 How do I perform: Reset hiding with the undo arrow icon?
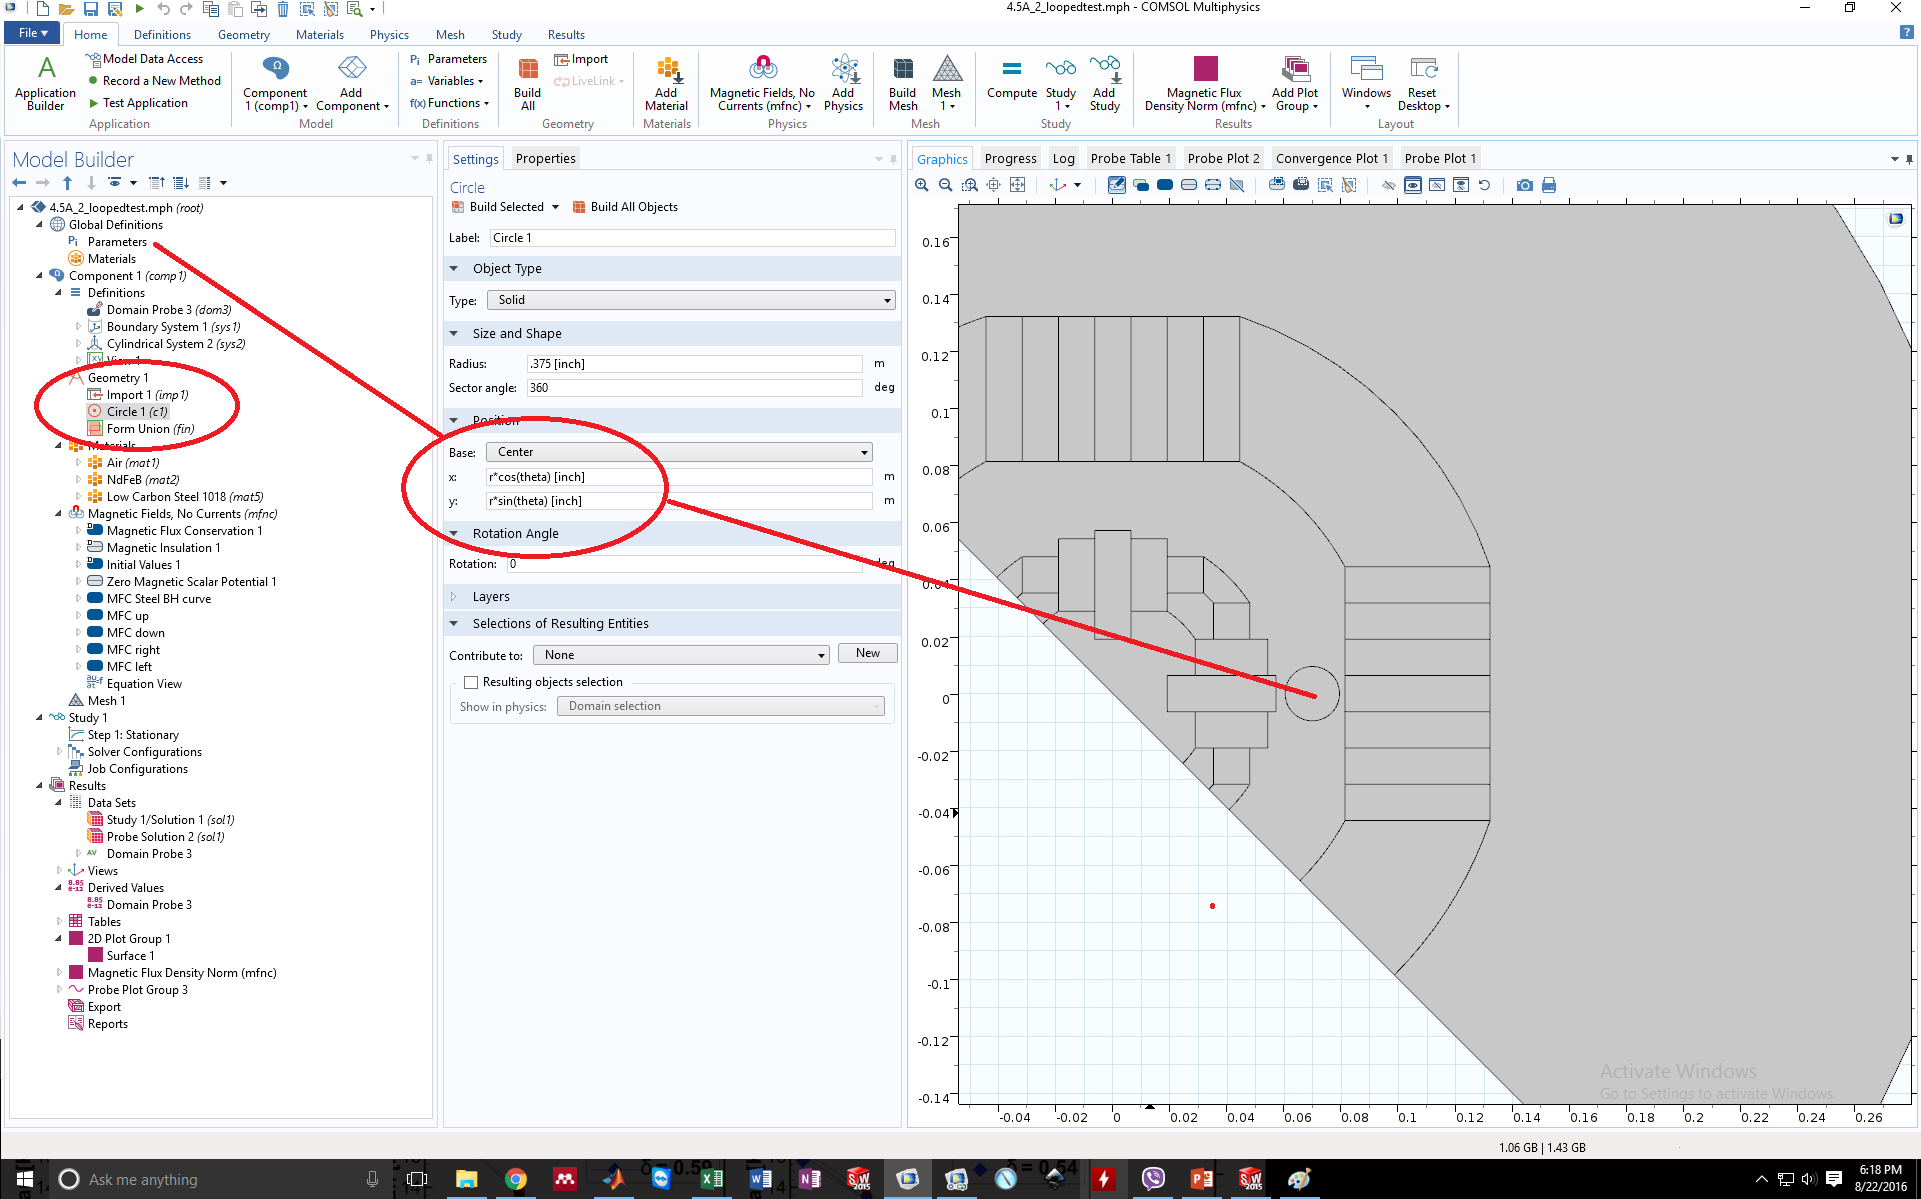click(1485, 185)
